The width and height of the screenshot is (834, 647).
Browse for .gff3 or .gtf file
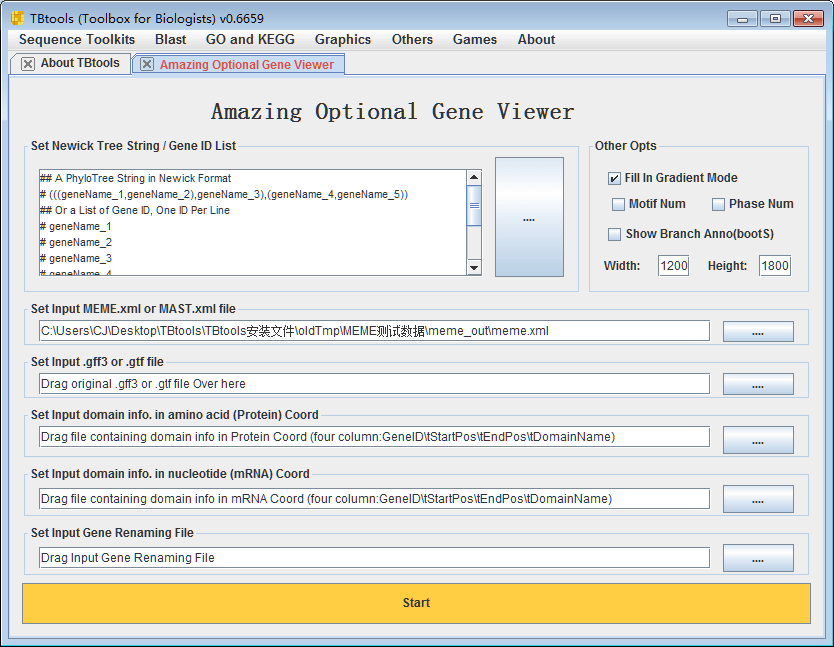[x=758, y=384]
